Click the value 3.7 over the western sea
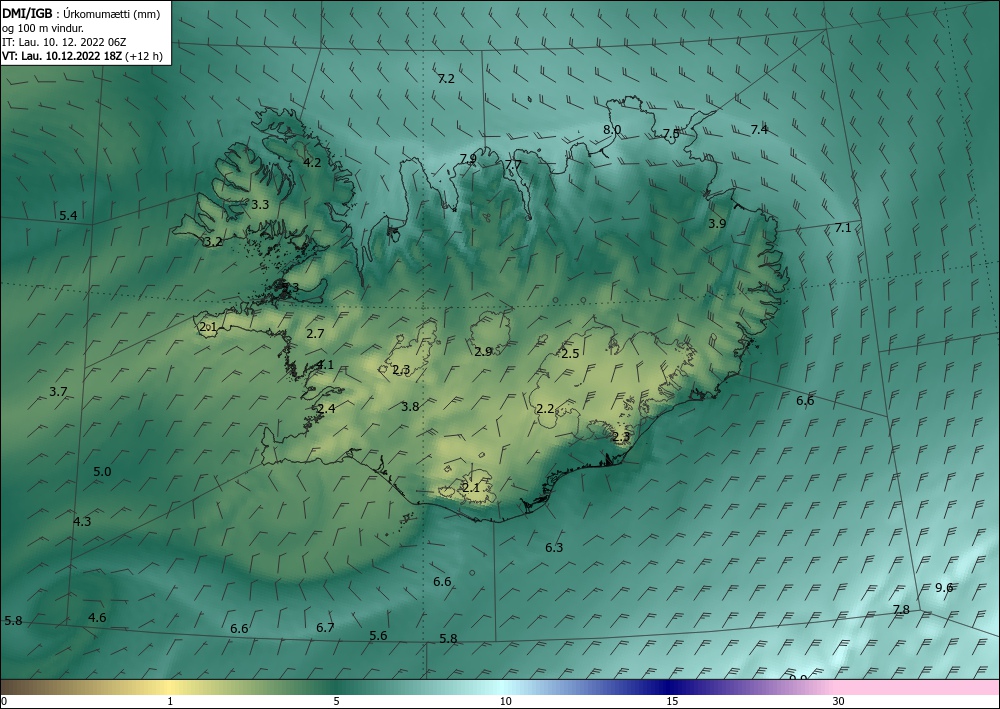Viewport: 1000px width, 709px height. point(58,391)
